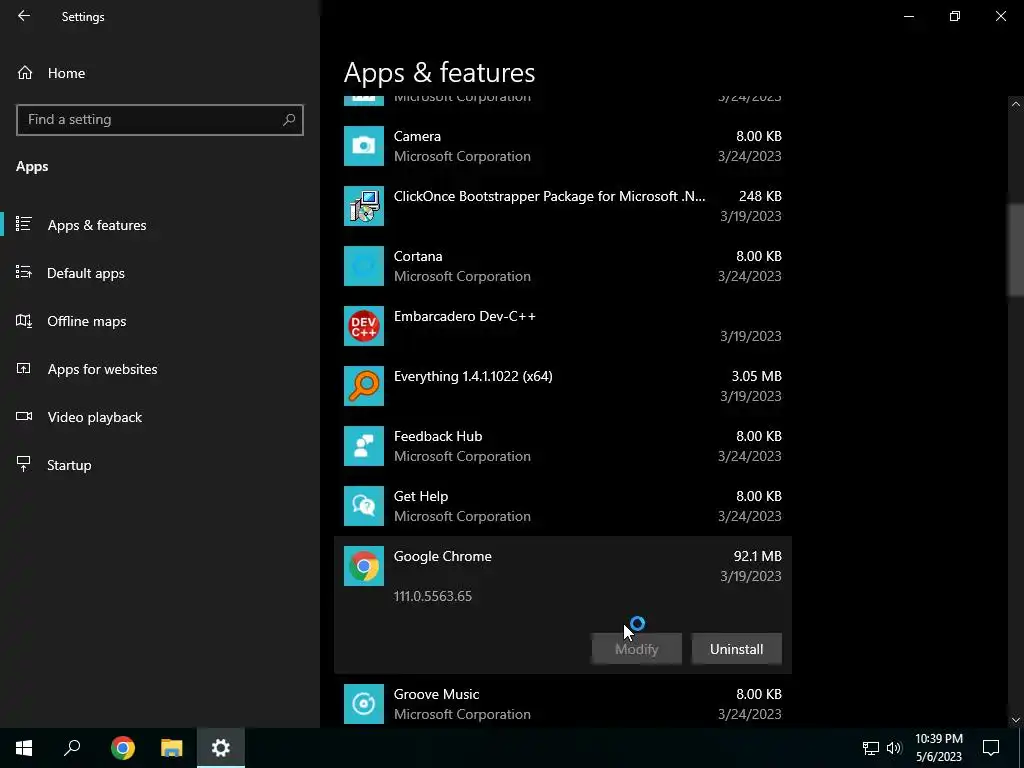The width and height of the screenshot is (1024, 768).
Task: Click the Find a setting search box
Action: [159, 120]
